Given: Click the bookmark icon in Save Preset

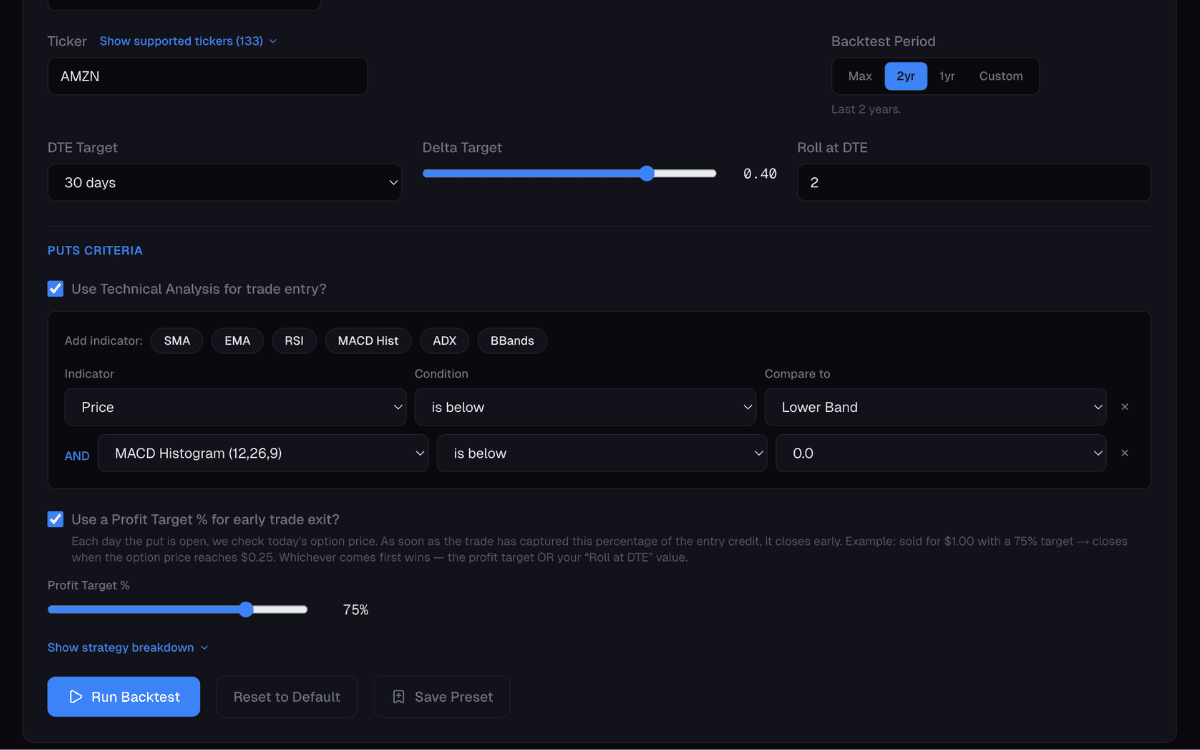Looking at the screenshot, I should (398, 697).
